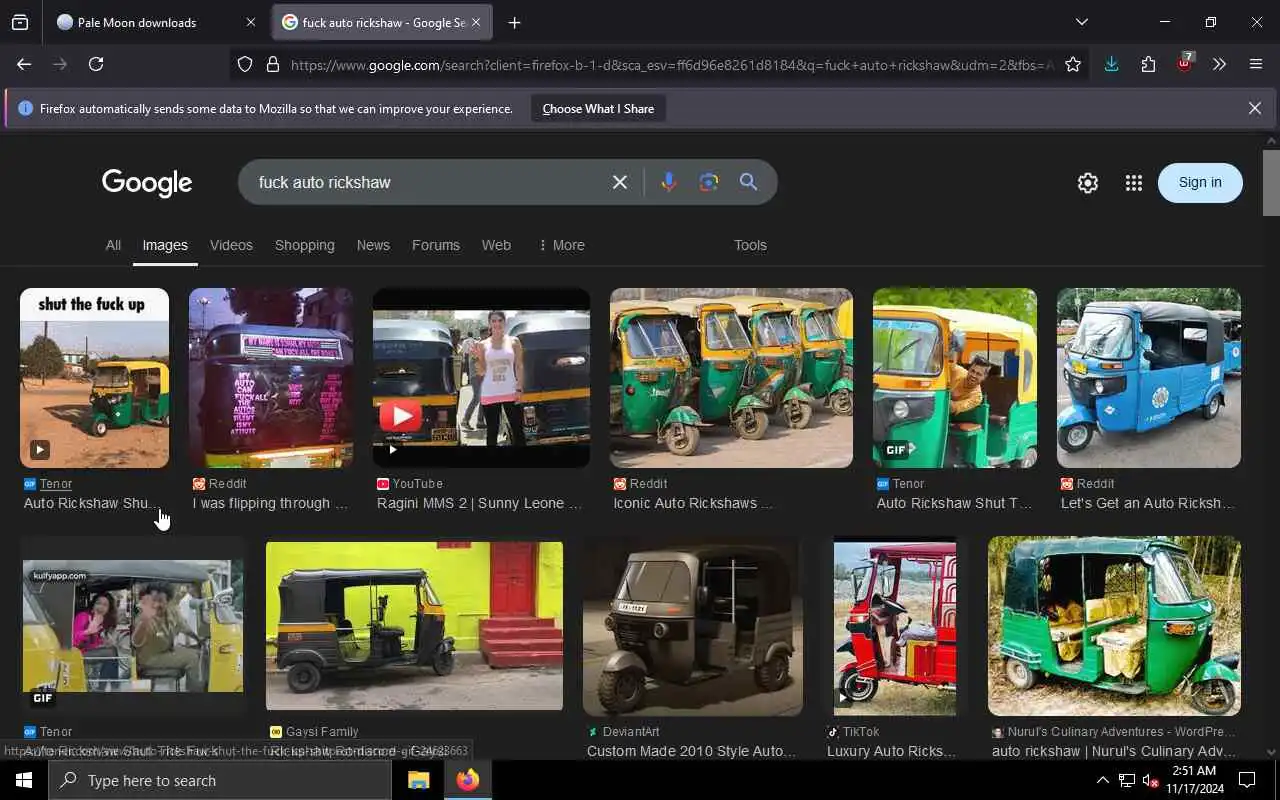Click the Sign in button
This screenshot has width=1280, height=800.
click(x=1200, y=182)
